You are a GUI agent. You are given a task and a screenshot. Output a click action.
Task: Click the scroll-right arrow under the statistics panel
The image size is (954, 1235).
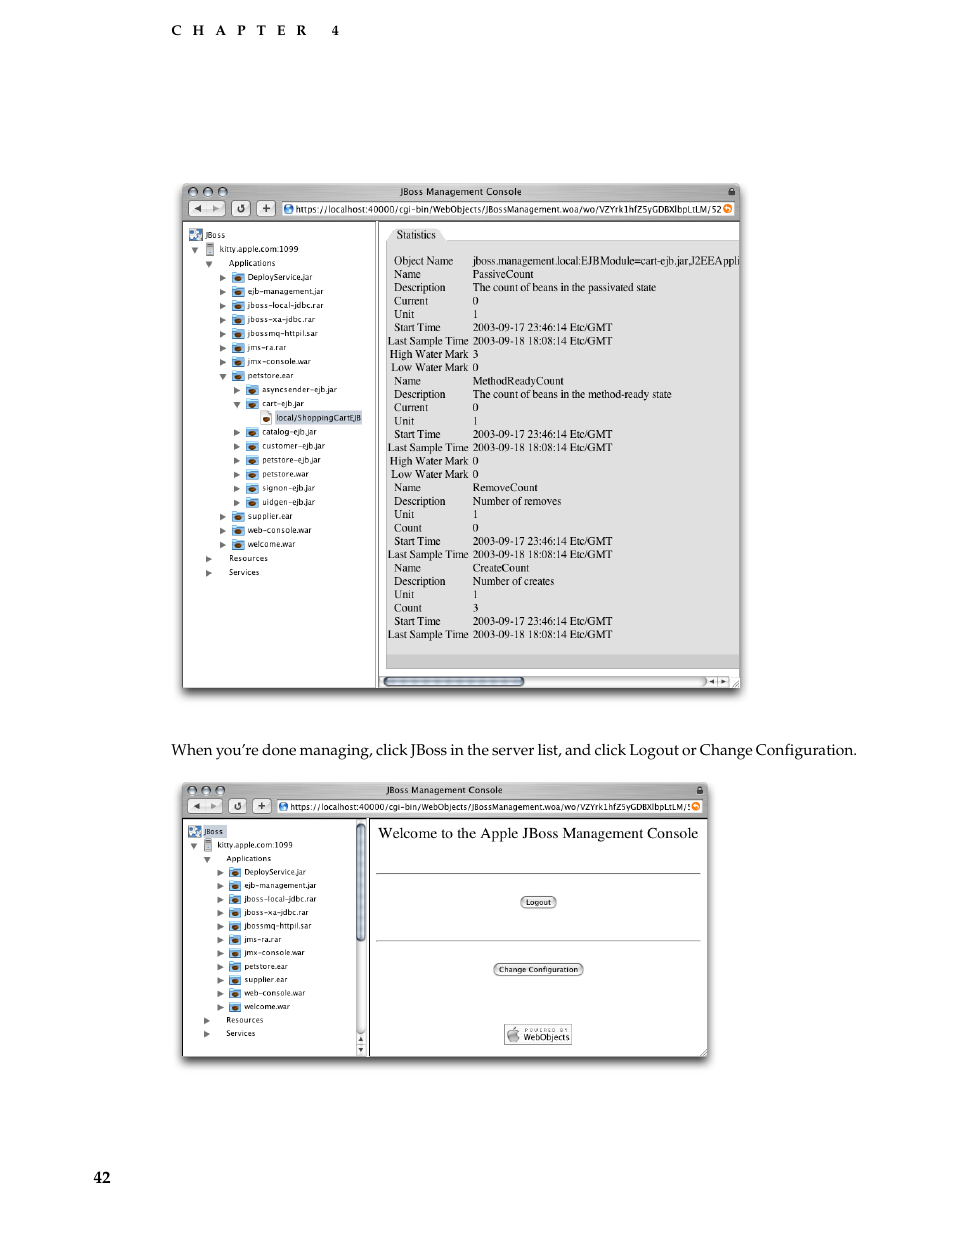click(x=723, y=681)
